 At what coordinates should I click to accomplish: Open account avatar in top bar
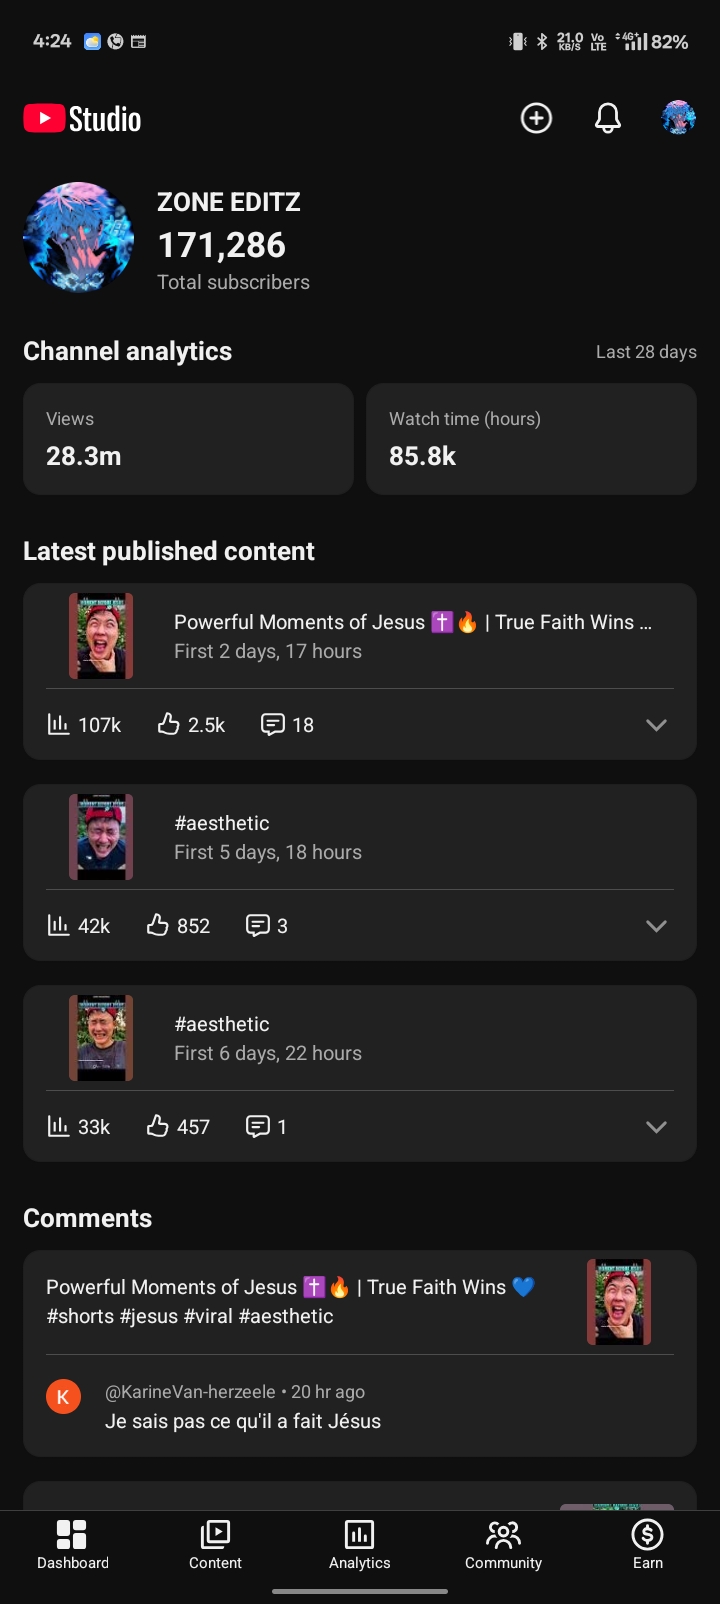tap(678, 118)
